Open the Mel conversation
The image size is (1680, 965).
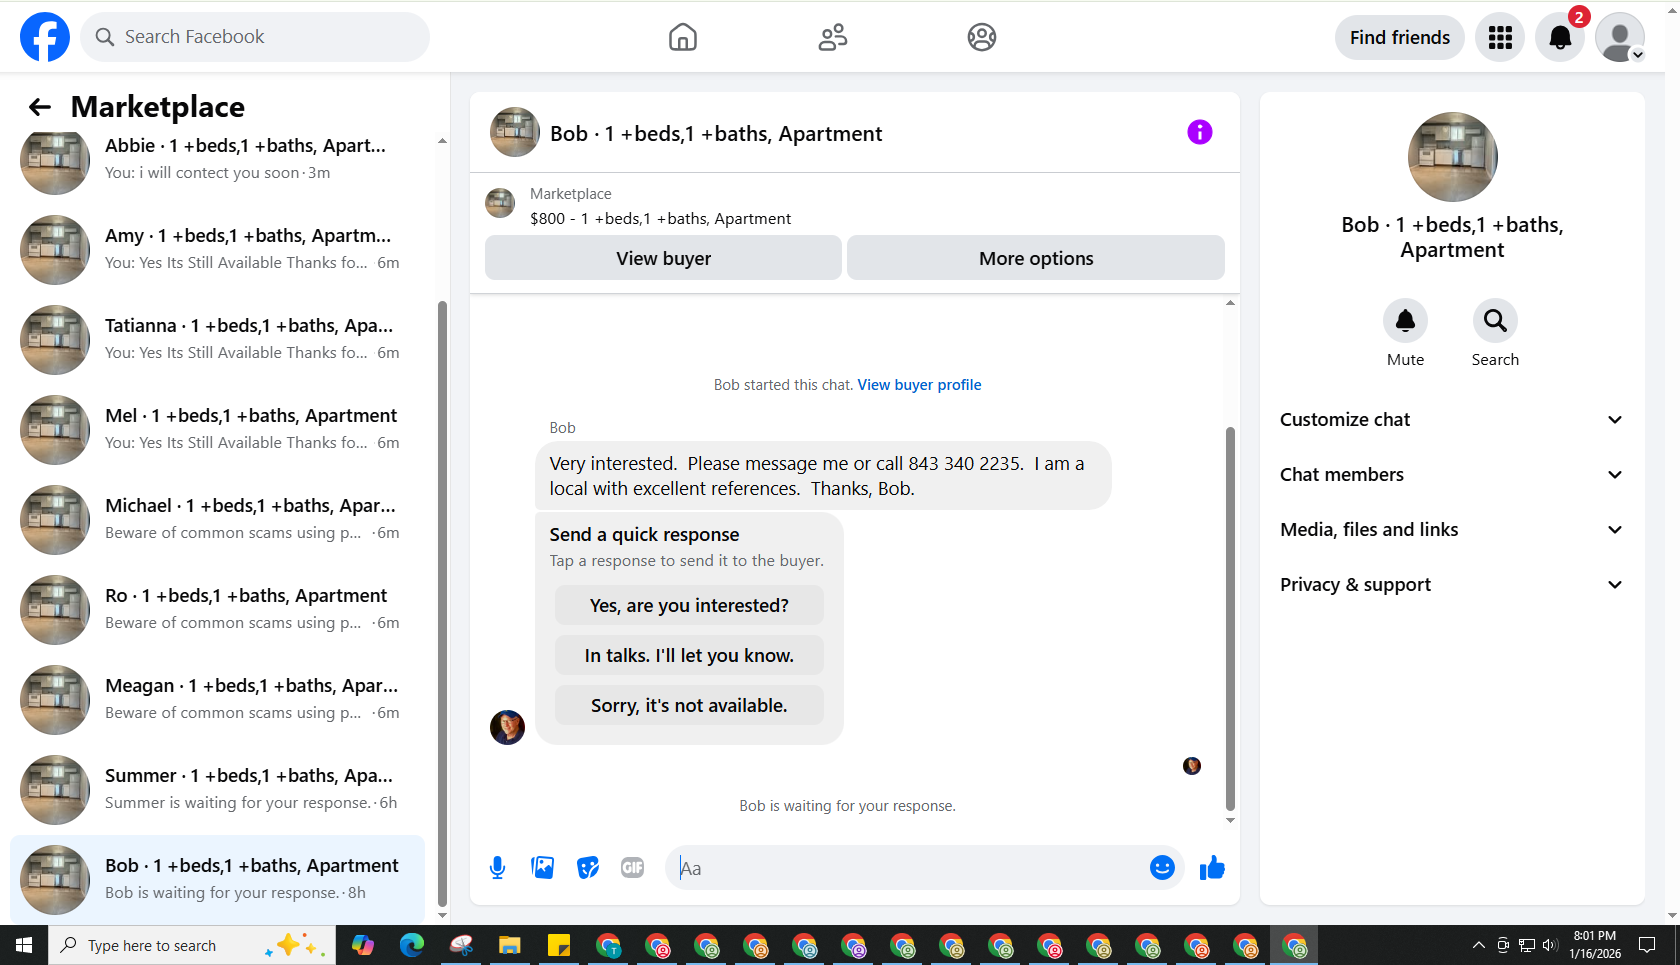coord(218,430)
